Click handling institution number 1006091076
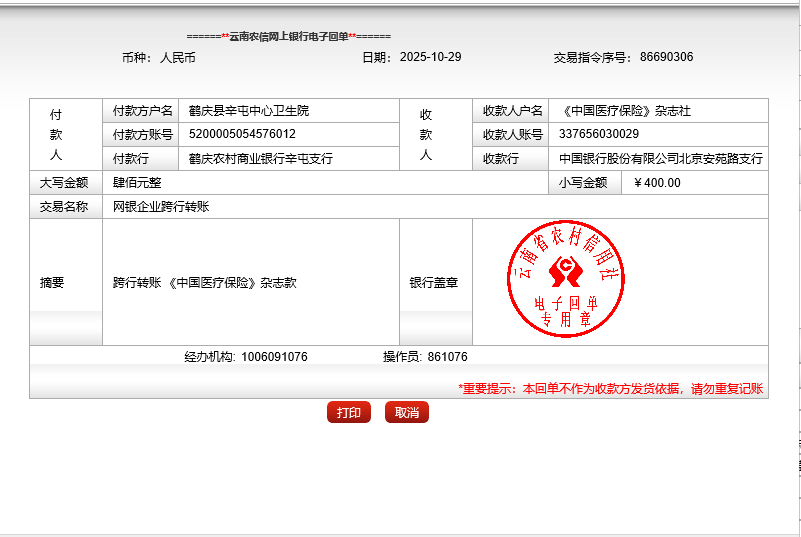 [x=274, y=357]
